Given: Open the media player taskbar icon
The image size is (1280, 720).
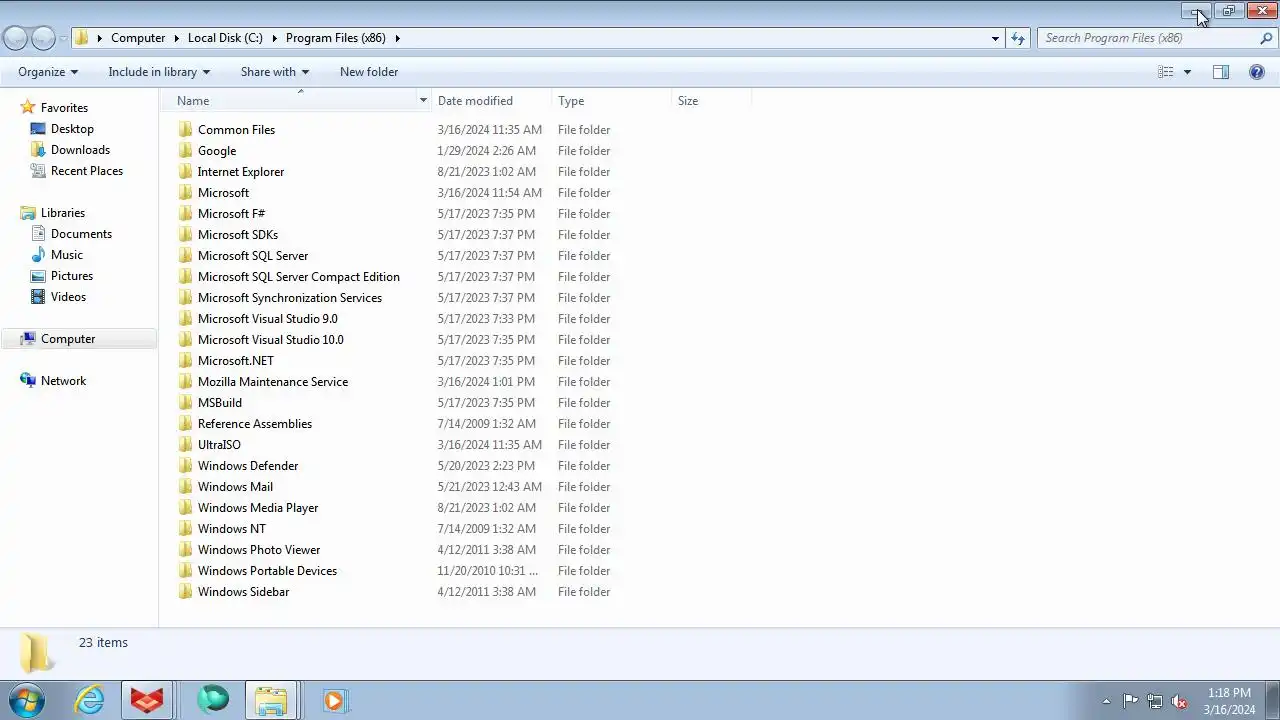Looking at the screenshot, I should [333, 700].
